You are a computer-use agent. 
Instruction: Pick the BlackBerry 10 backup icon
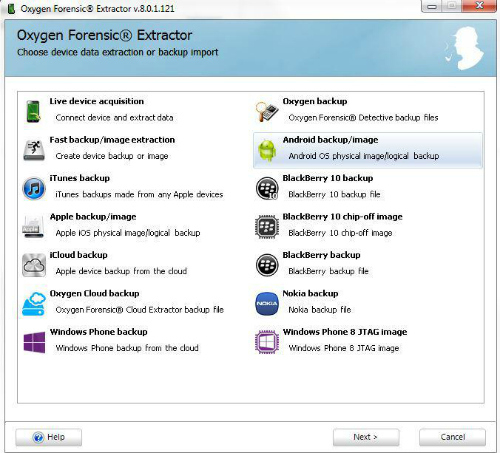pyautogui.click(x=267, y=188)
